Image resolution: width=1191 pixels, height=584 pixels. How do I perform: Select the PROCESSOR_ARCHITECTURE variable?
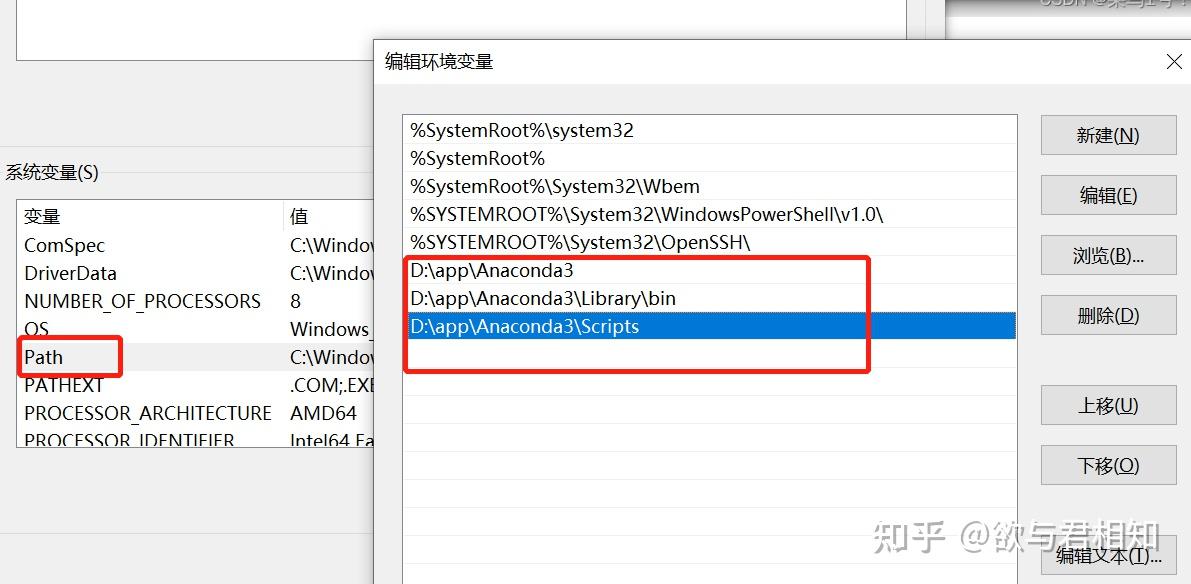tap(147, 413)
